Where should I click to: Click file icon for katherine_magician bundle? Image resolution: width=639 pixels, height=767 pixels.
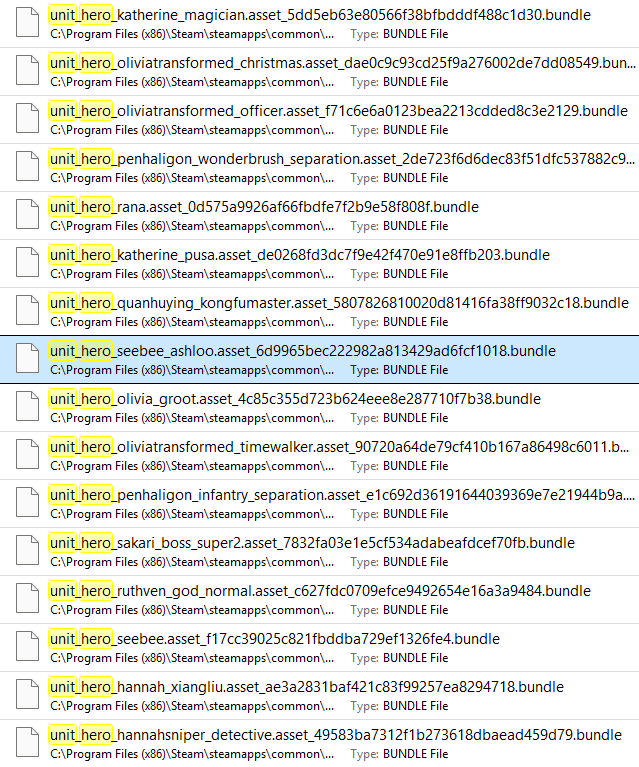tap(27, 23)
